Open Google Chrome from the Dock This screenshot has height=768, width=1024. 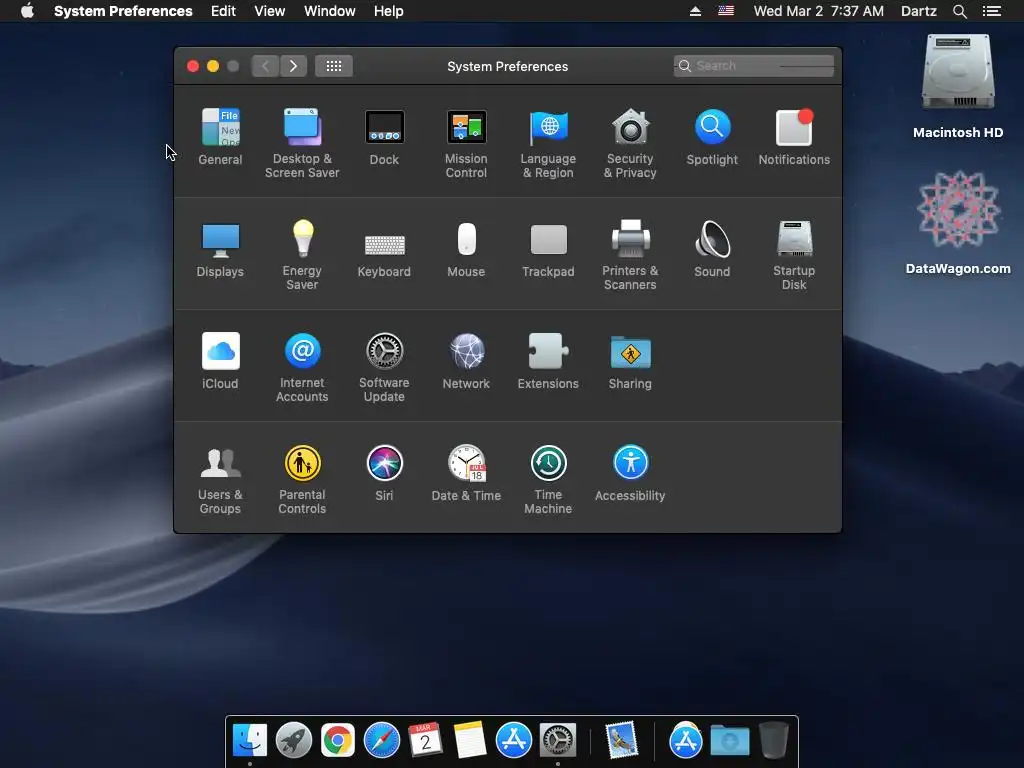pyautogui.click(x=338, y=741)
